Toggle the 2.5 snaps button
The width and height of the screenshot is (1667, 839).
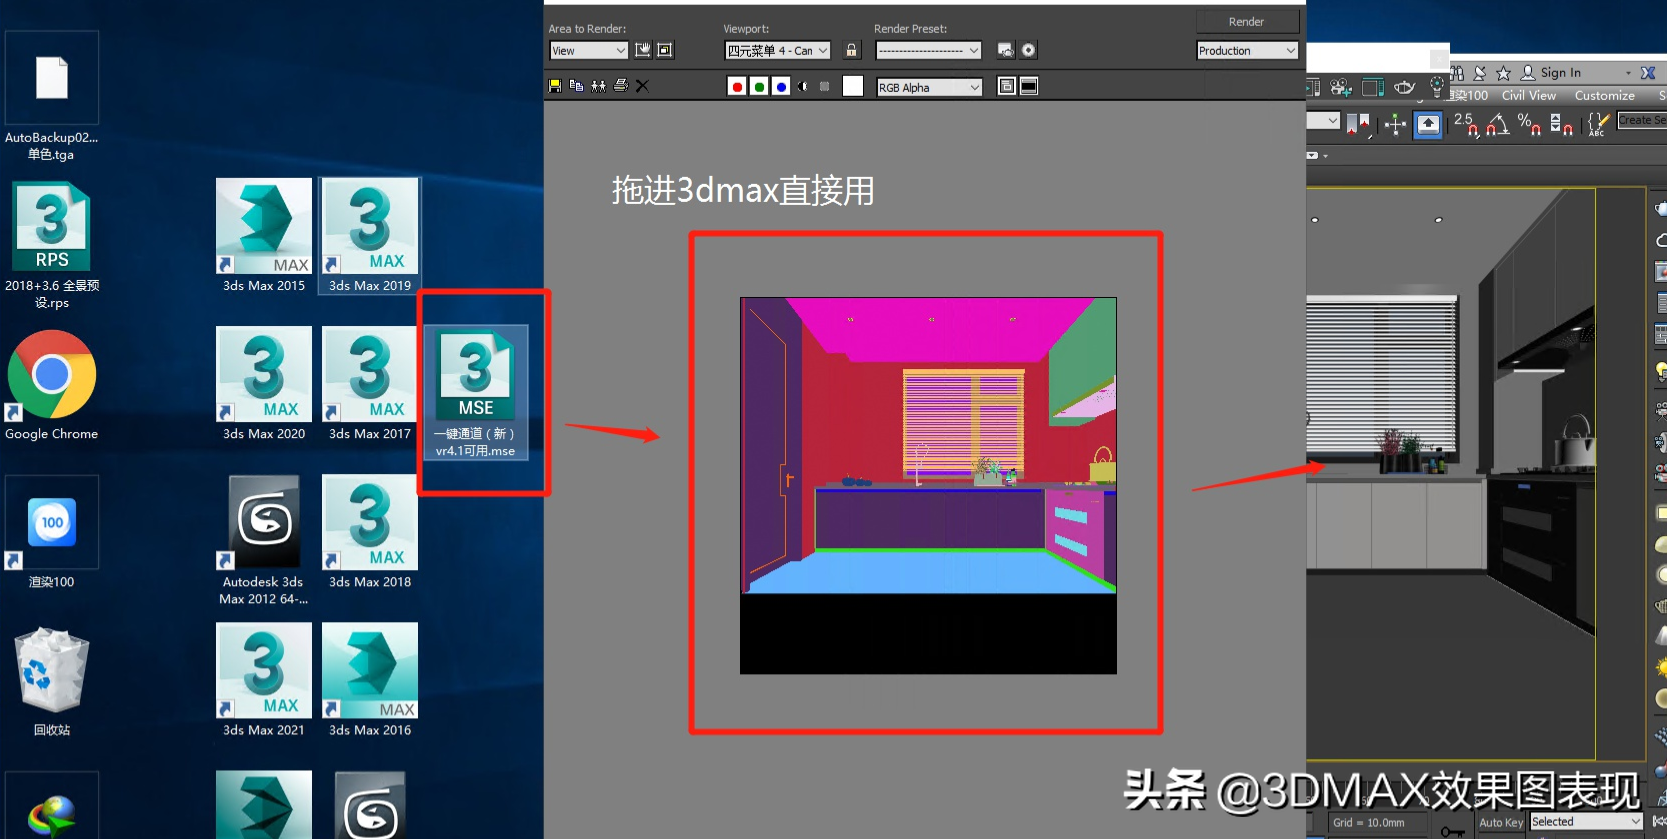click(1465, 124)
